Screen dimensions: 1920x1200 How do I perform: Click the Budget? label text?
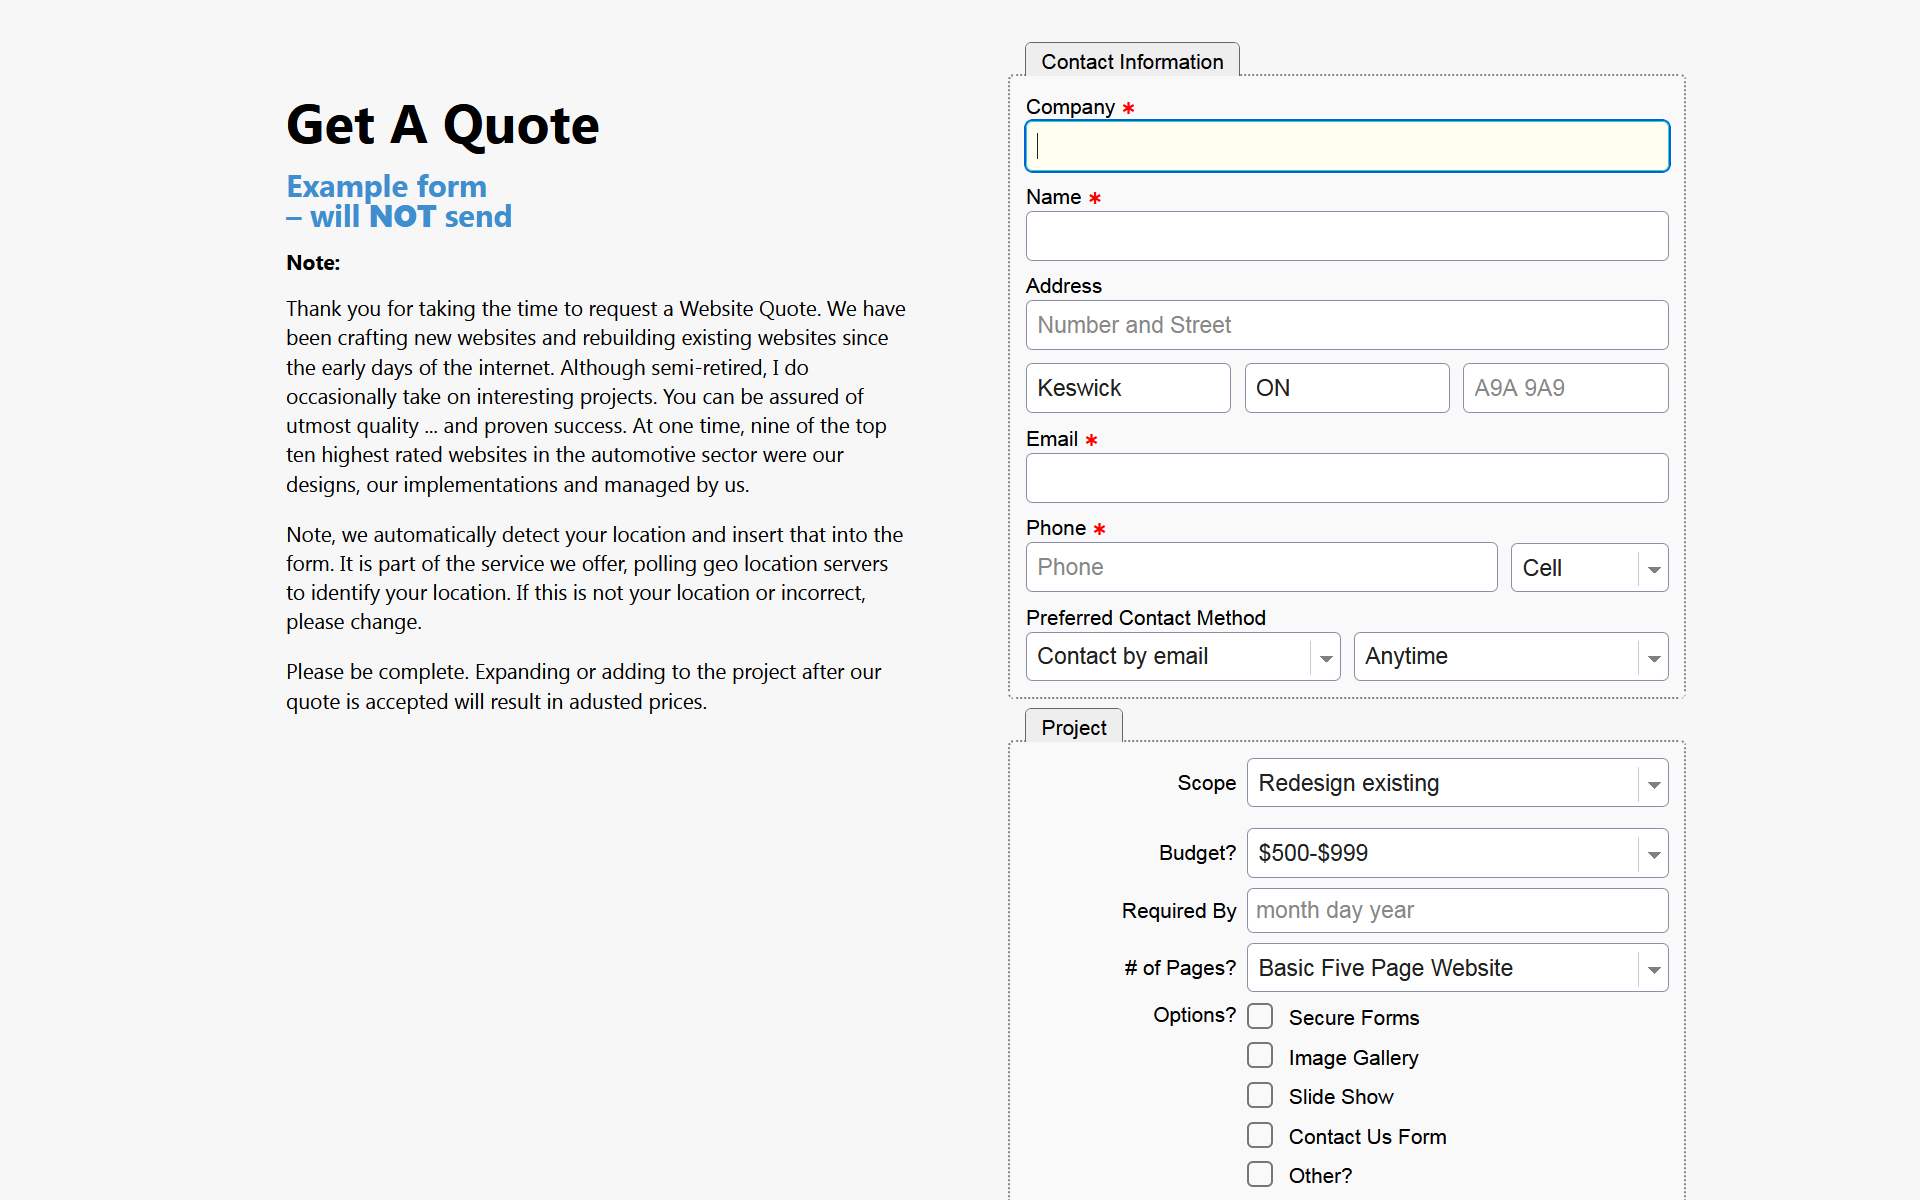[x=1197, y=853]
